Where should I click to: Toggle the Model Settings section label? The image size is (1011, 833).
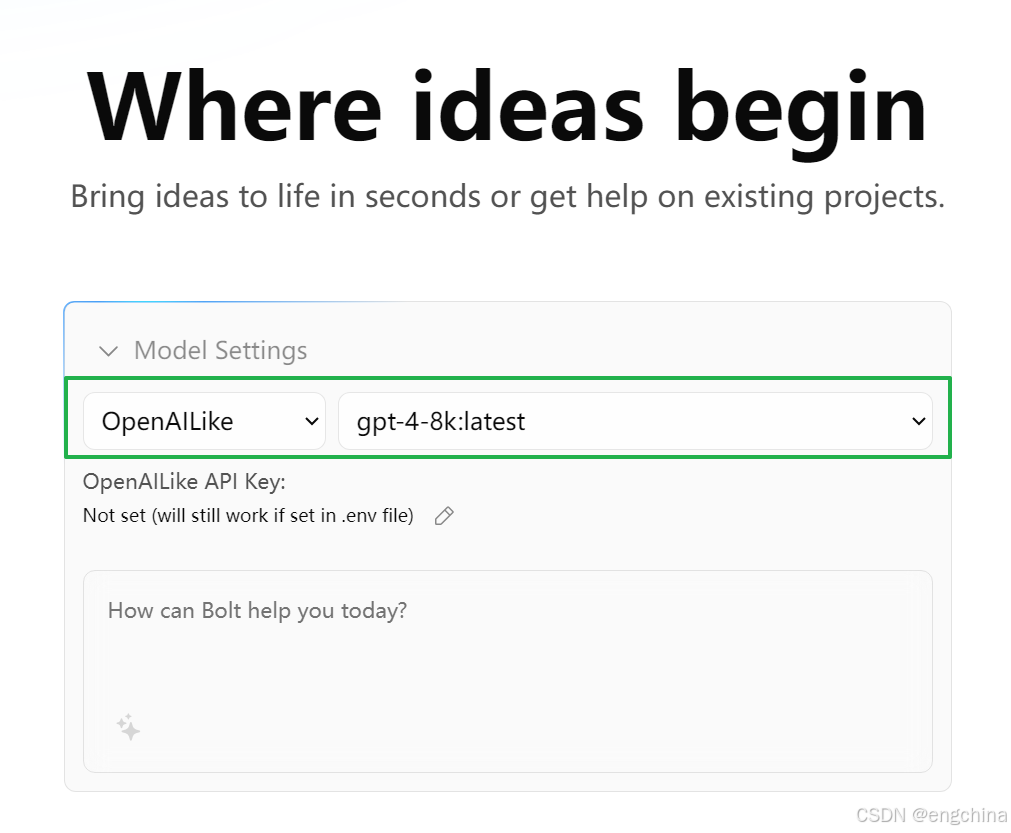pyautogui.click(x=221, y=351)
